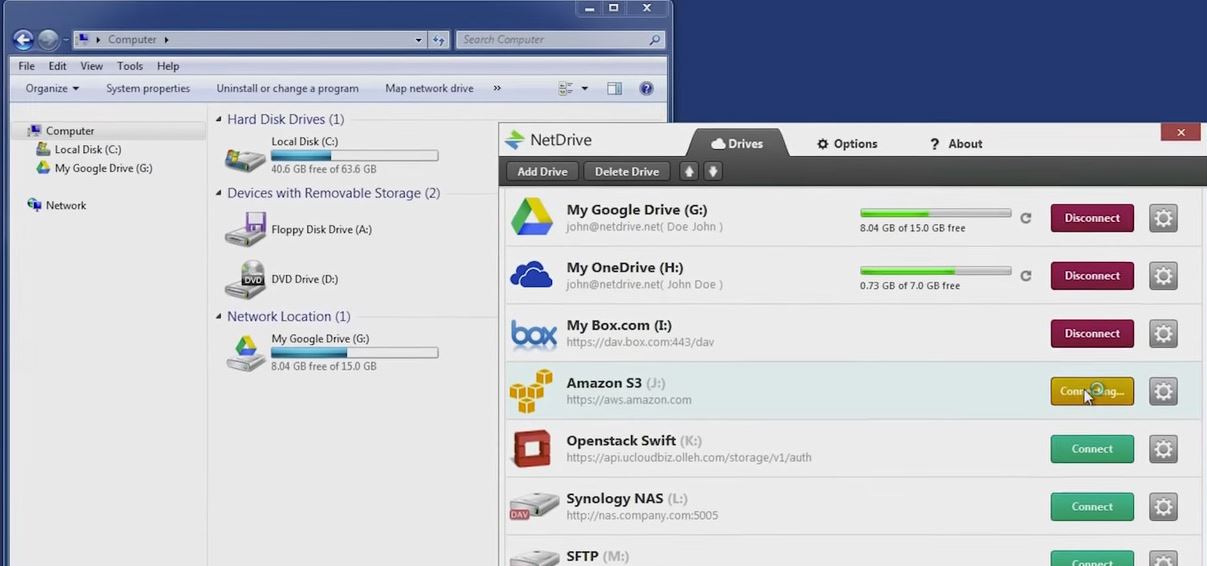Collapse Network Location group
This screenshot has width=1207, height=566.
(219, 317)
